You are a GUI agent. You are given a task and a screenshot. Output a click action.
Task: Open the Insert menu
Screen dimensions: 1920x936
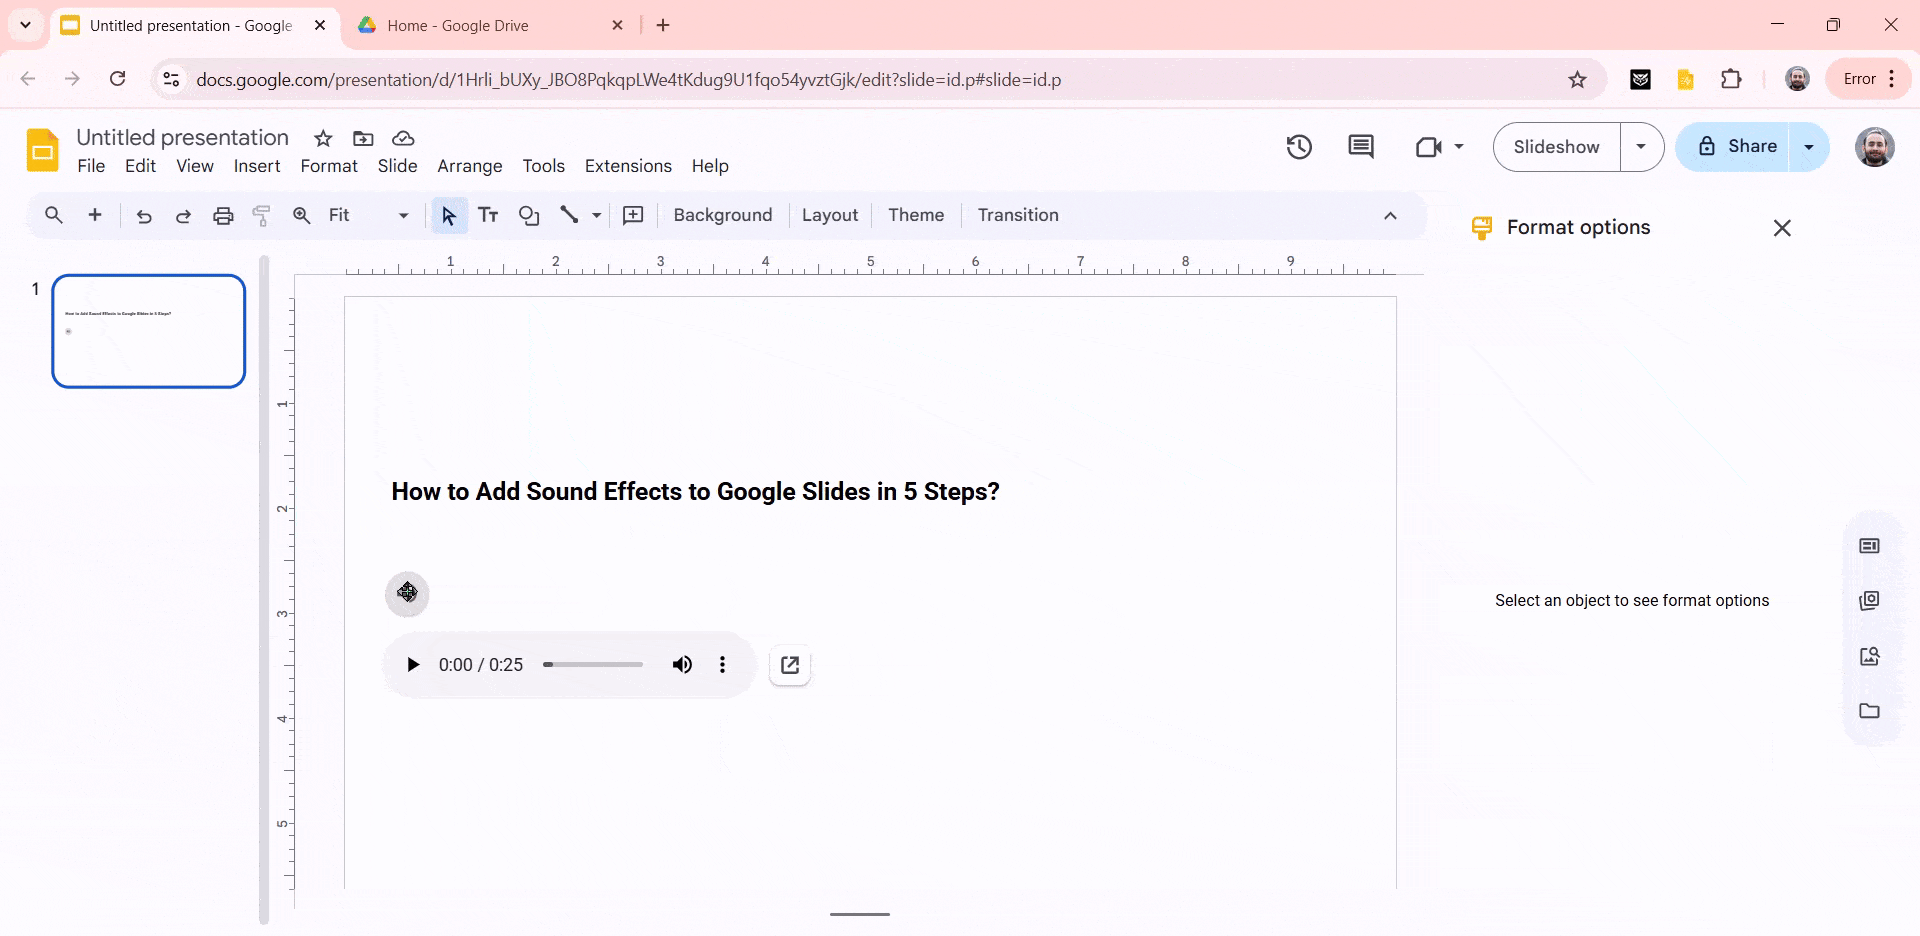(x=256, y=166)
